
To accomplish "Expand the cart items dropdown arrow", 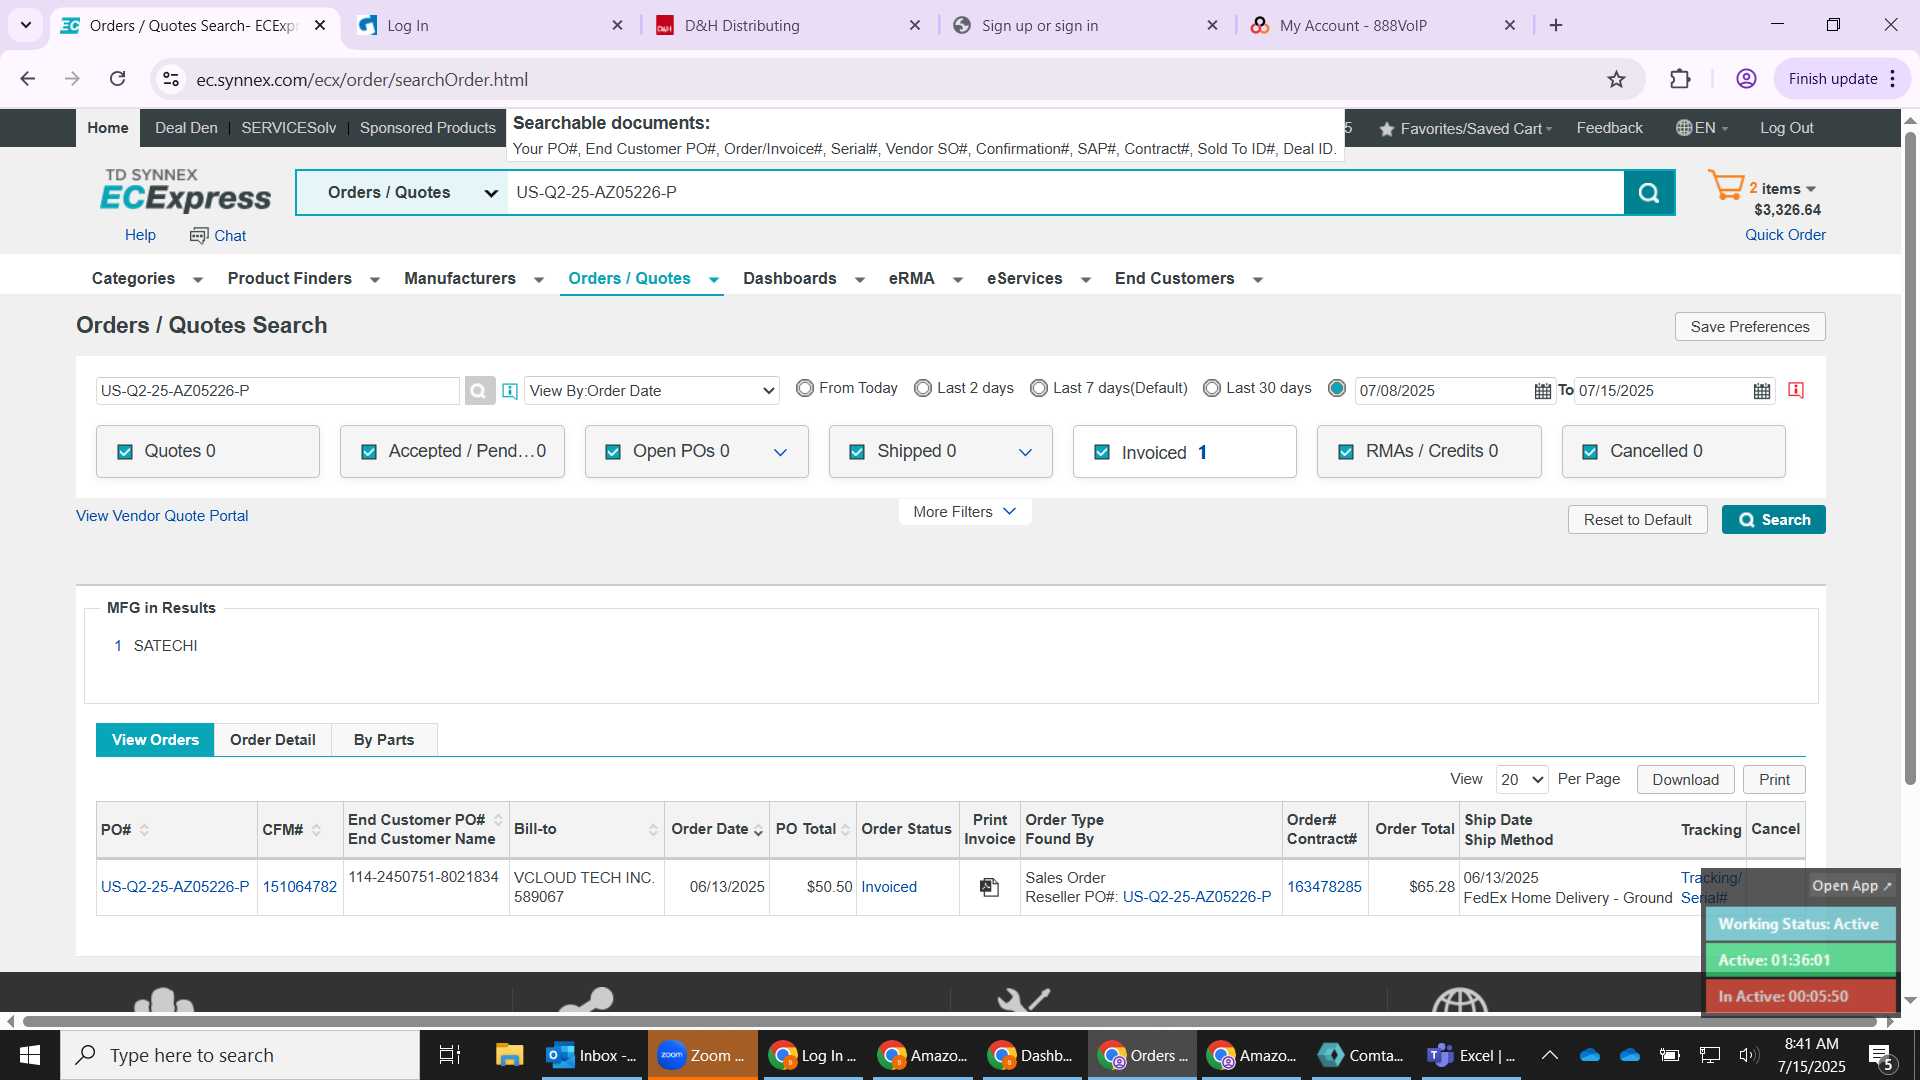I will click(1811, 189).
